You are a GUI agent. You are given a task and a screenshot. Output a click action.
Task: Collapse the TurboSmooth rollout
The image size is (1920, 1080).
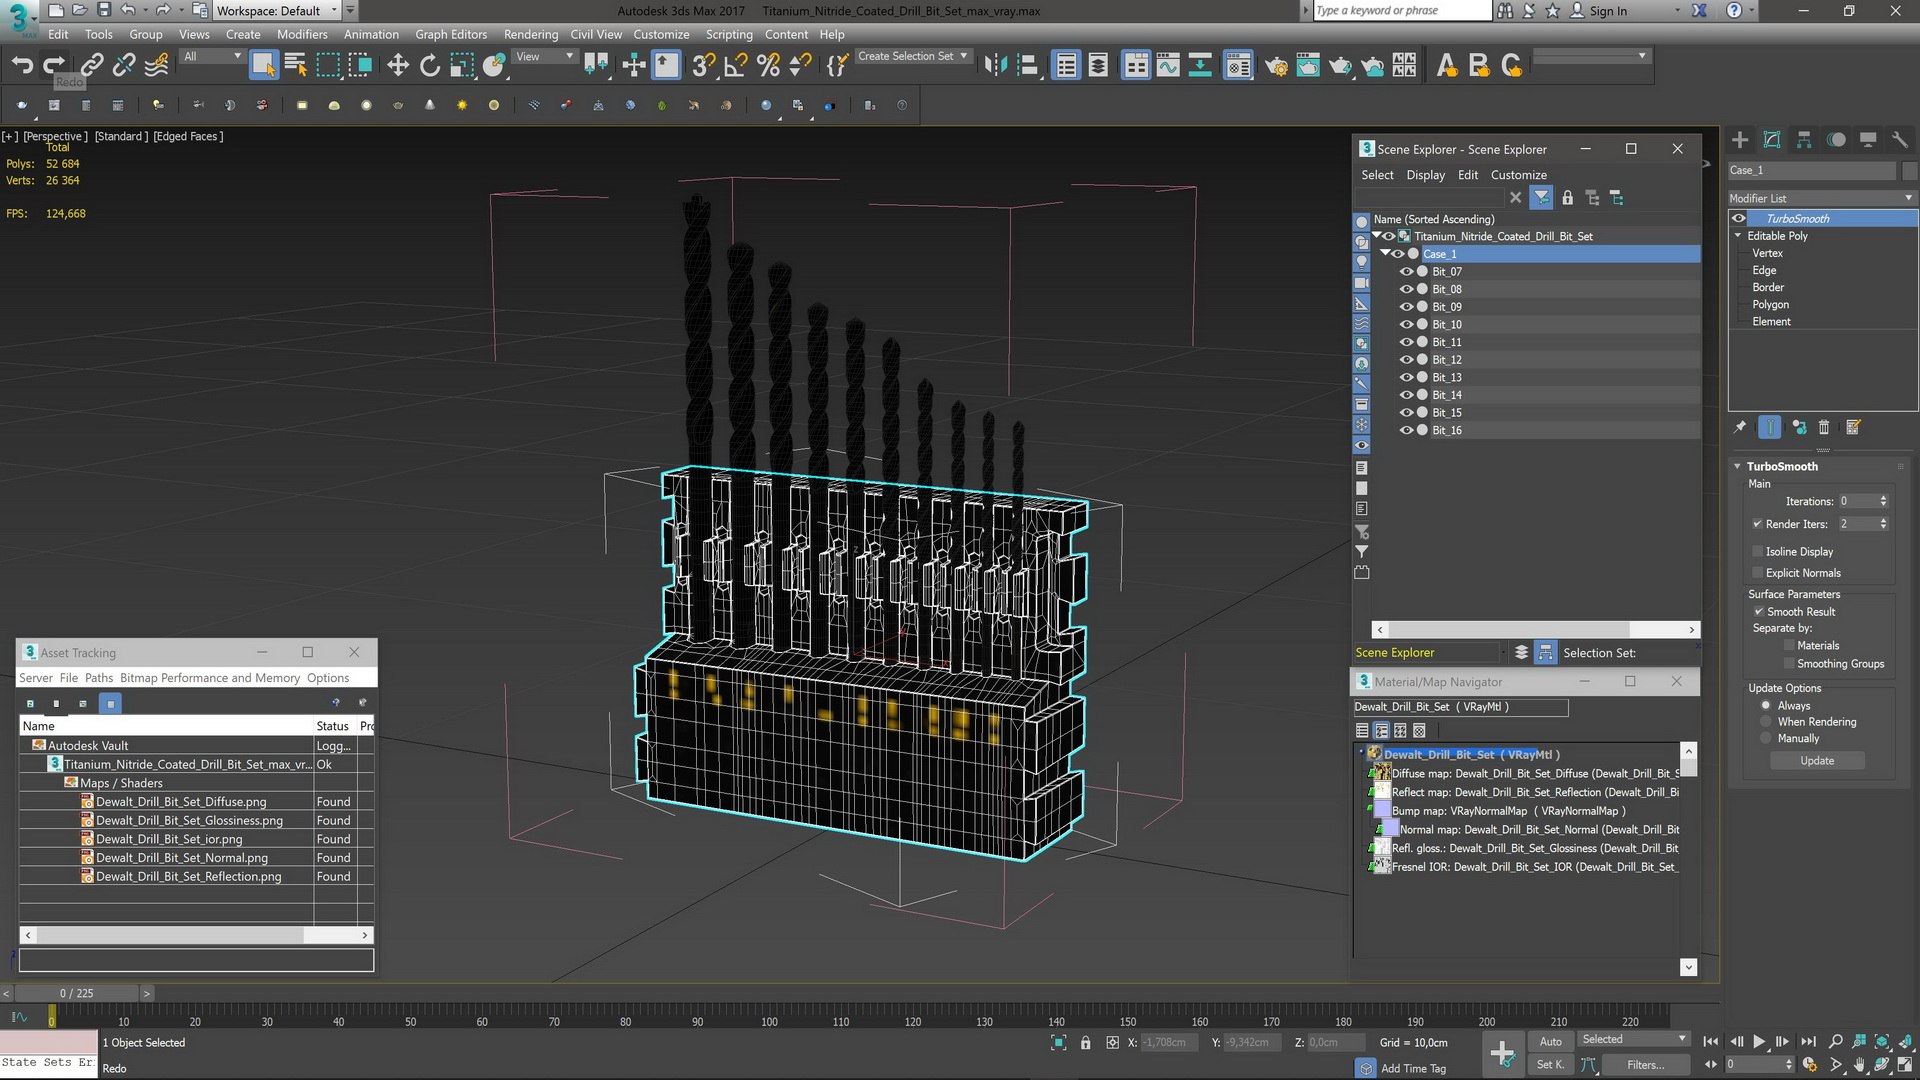[1738, 467]
